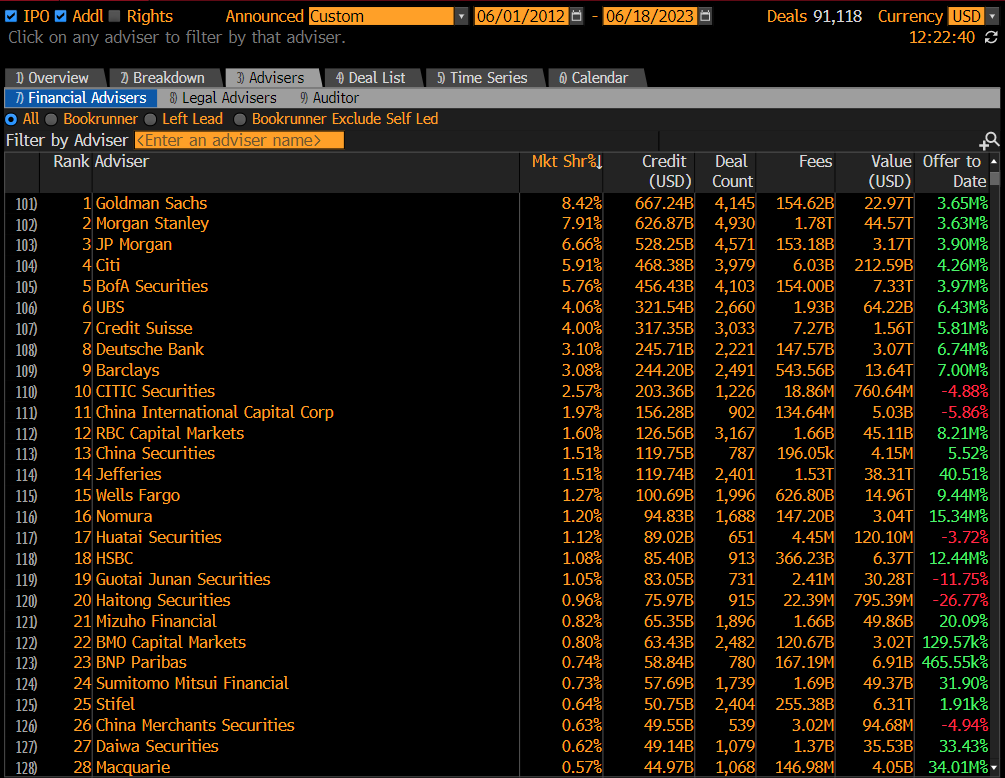Viewport: 1005px width, 778px height.
Task: Filter by adviser Jefferies
Action: (129, 474)
